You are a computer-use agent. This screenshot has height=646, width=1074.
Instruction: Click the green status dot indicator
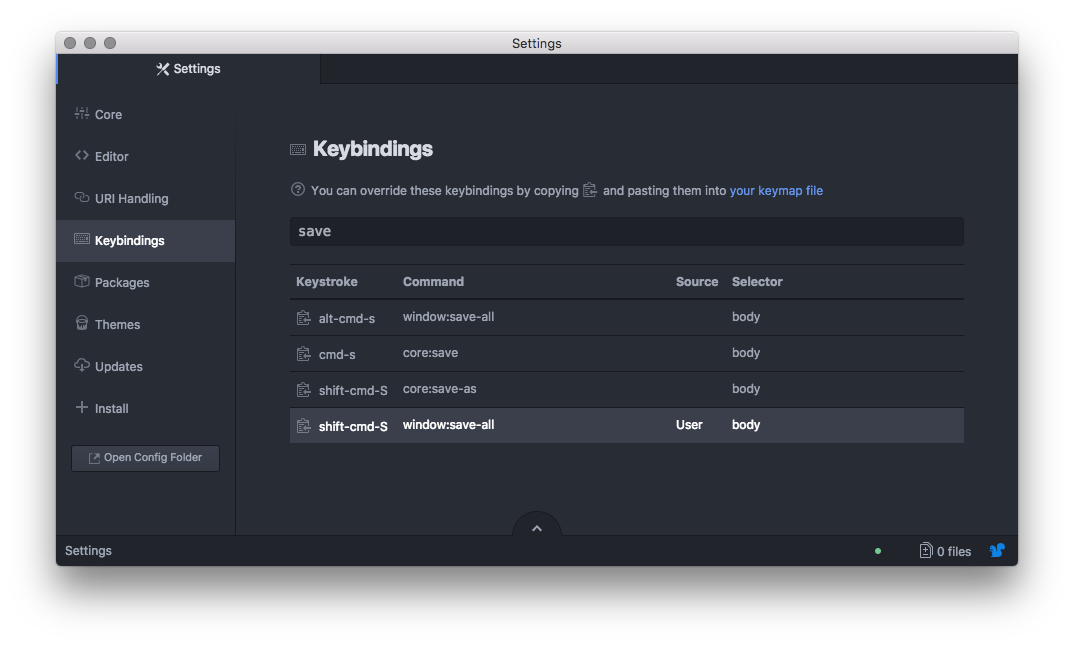coord(878,551)
